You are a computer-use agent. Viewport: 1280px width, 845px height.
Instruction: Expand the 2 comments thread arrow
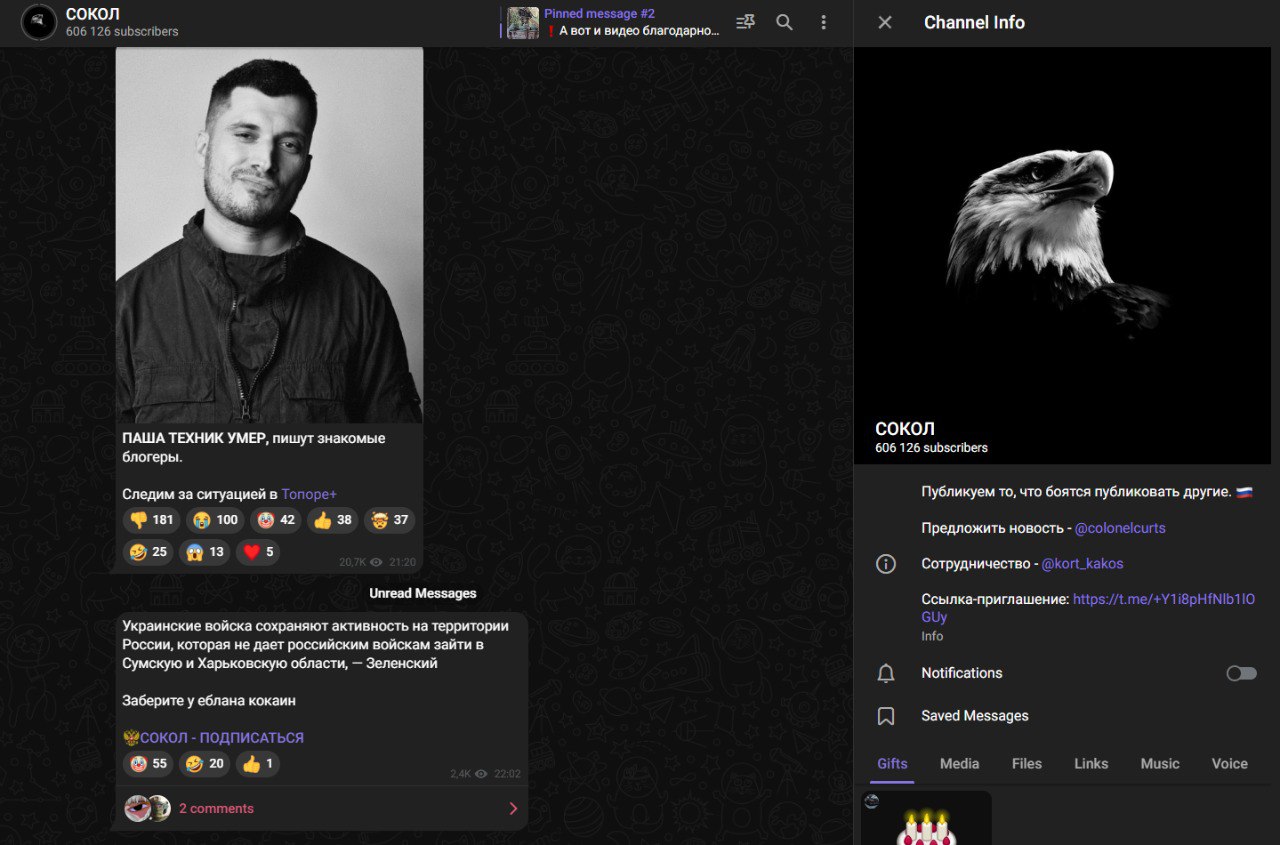point(513,809)
